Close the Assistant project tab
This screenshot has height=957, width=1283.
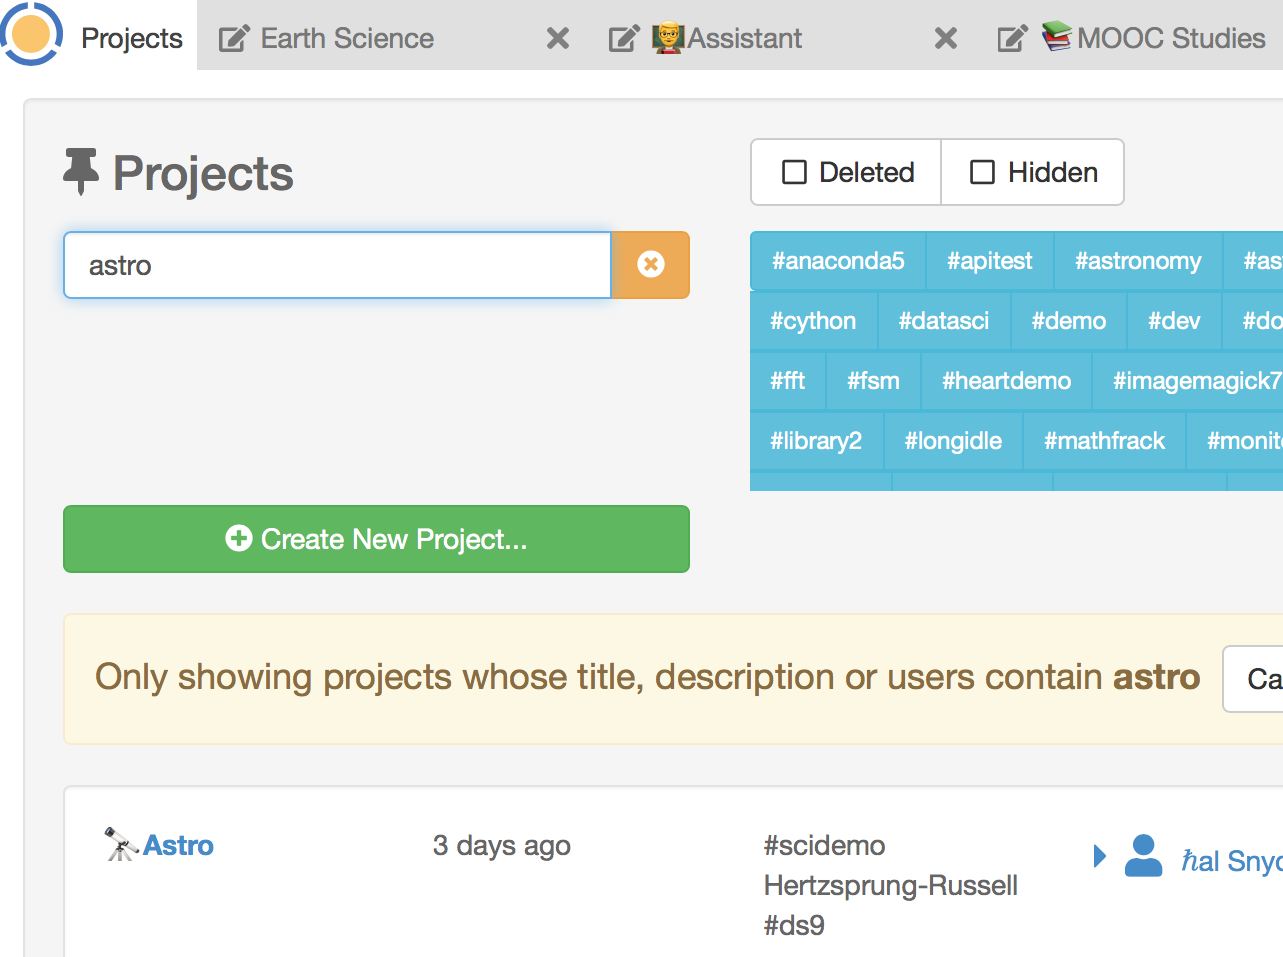945,39
